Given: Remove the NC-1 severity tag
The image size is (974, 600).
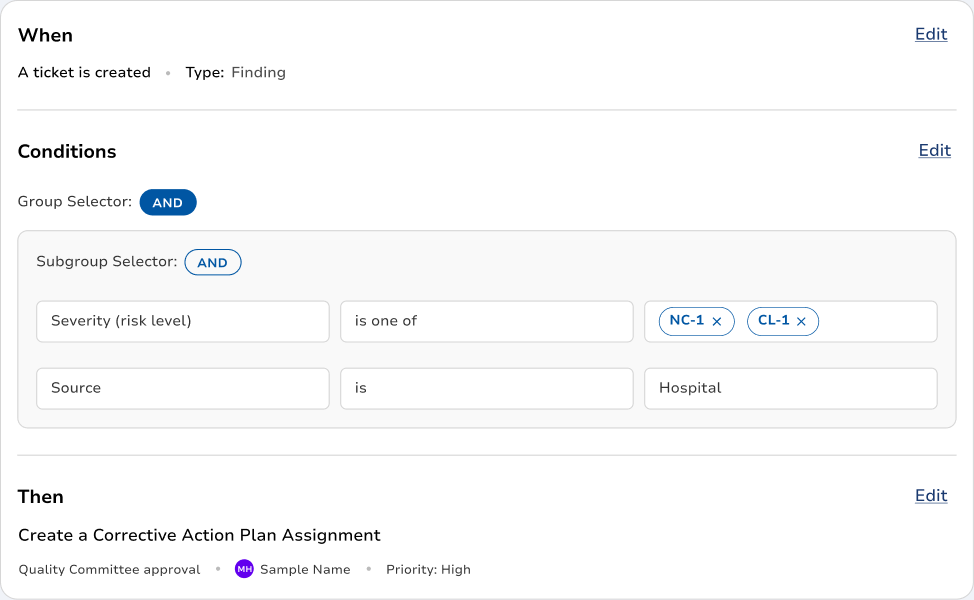Looking at the screenshot, I should click(x=717, y=322).
